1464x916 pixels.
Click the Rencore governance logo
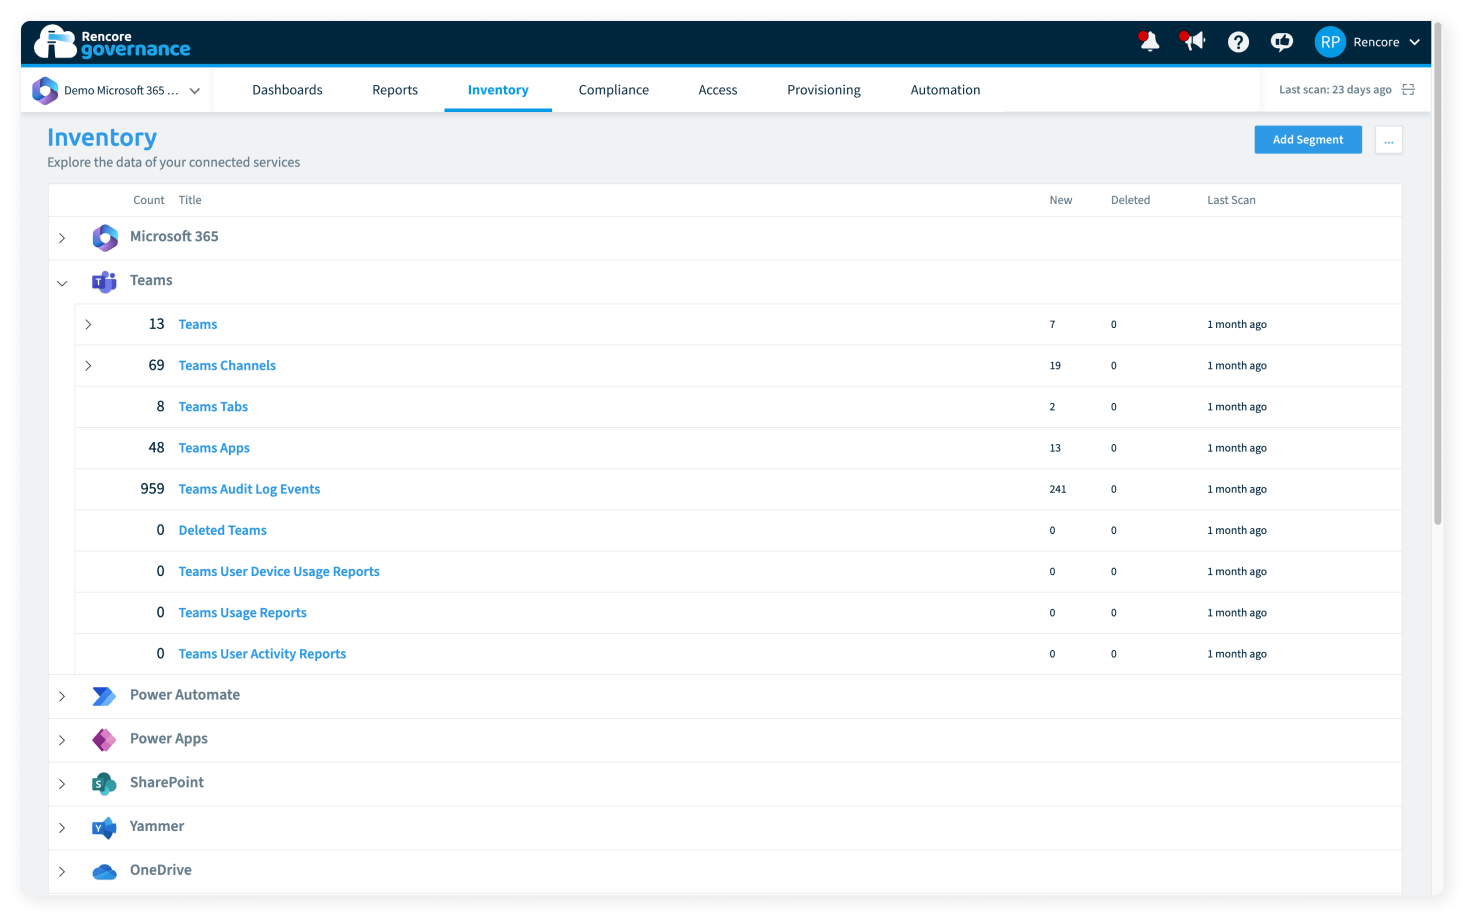tap(112, 43)
